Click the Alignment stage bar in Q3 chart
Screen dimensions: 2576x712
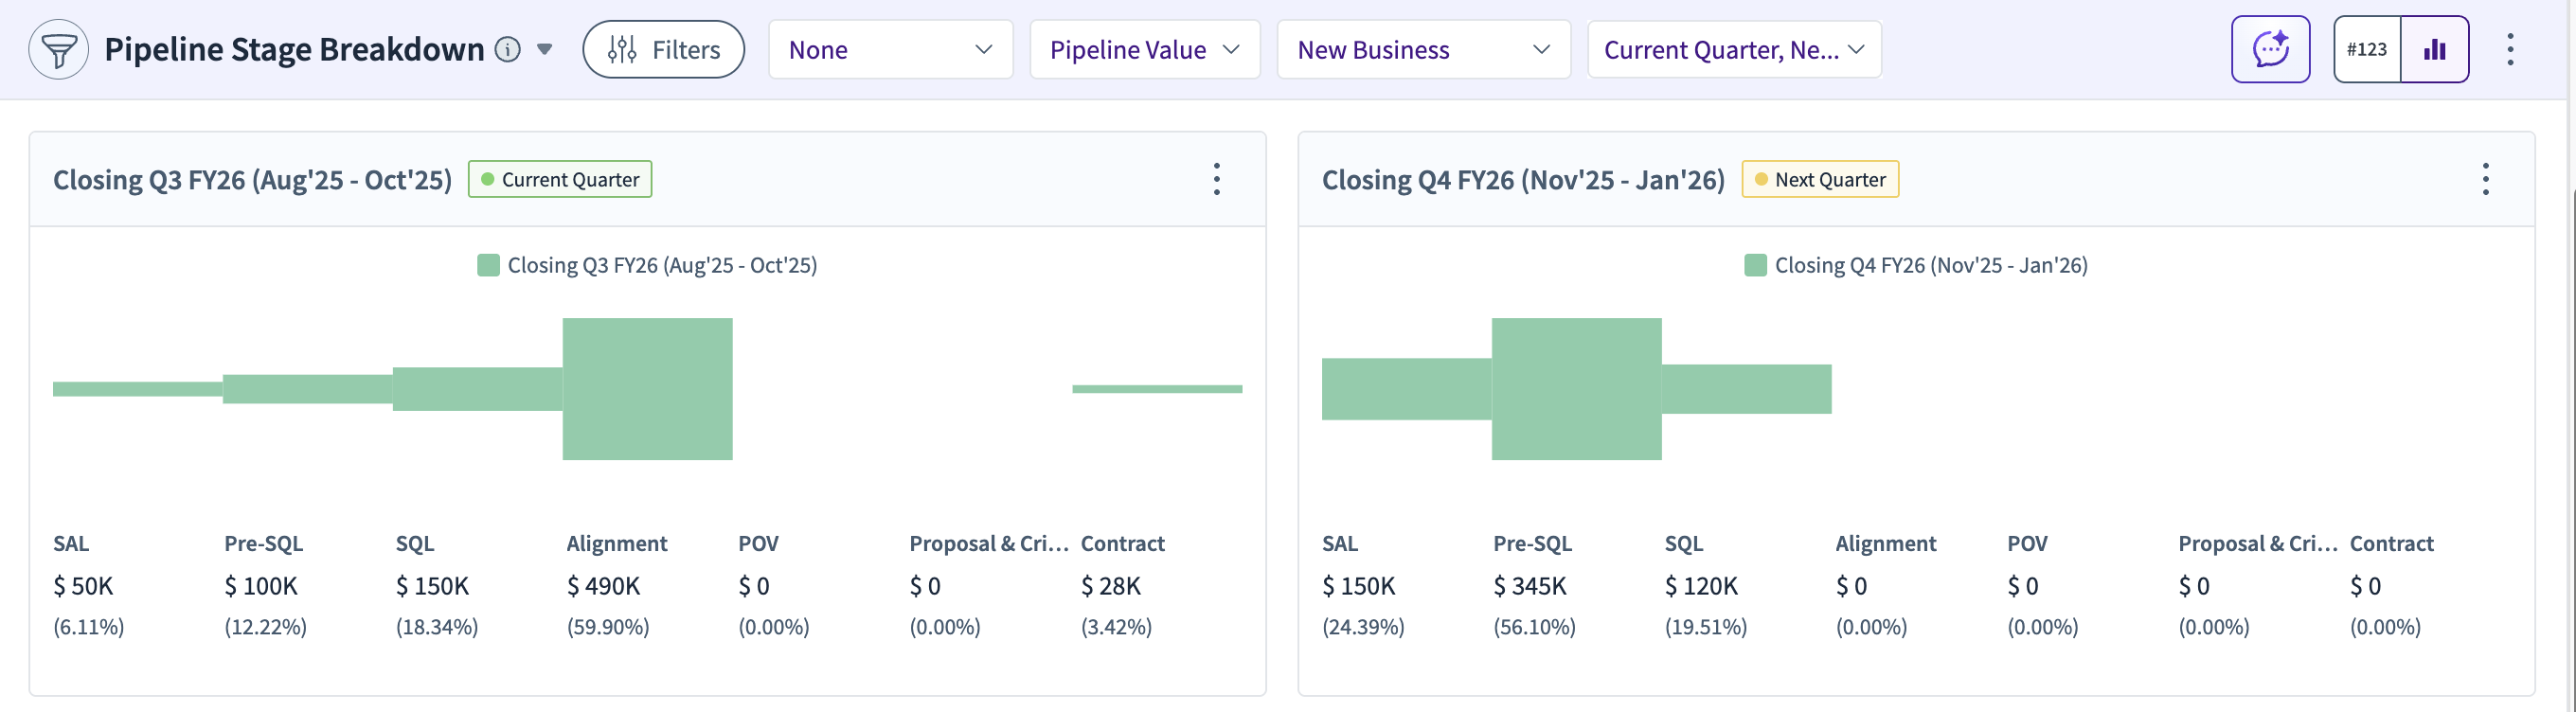click(x=647, y=389)
